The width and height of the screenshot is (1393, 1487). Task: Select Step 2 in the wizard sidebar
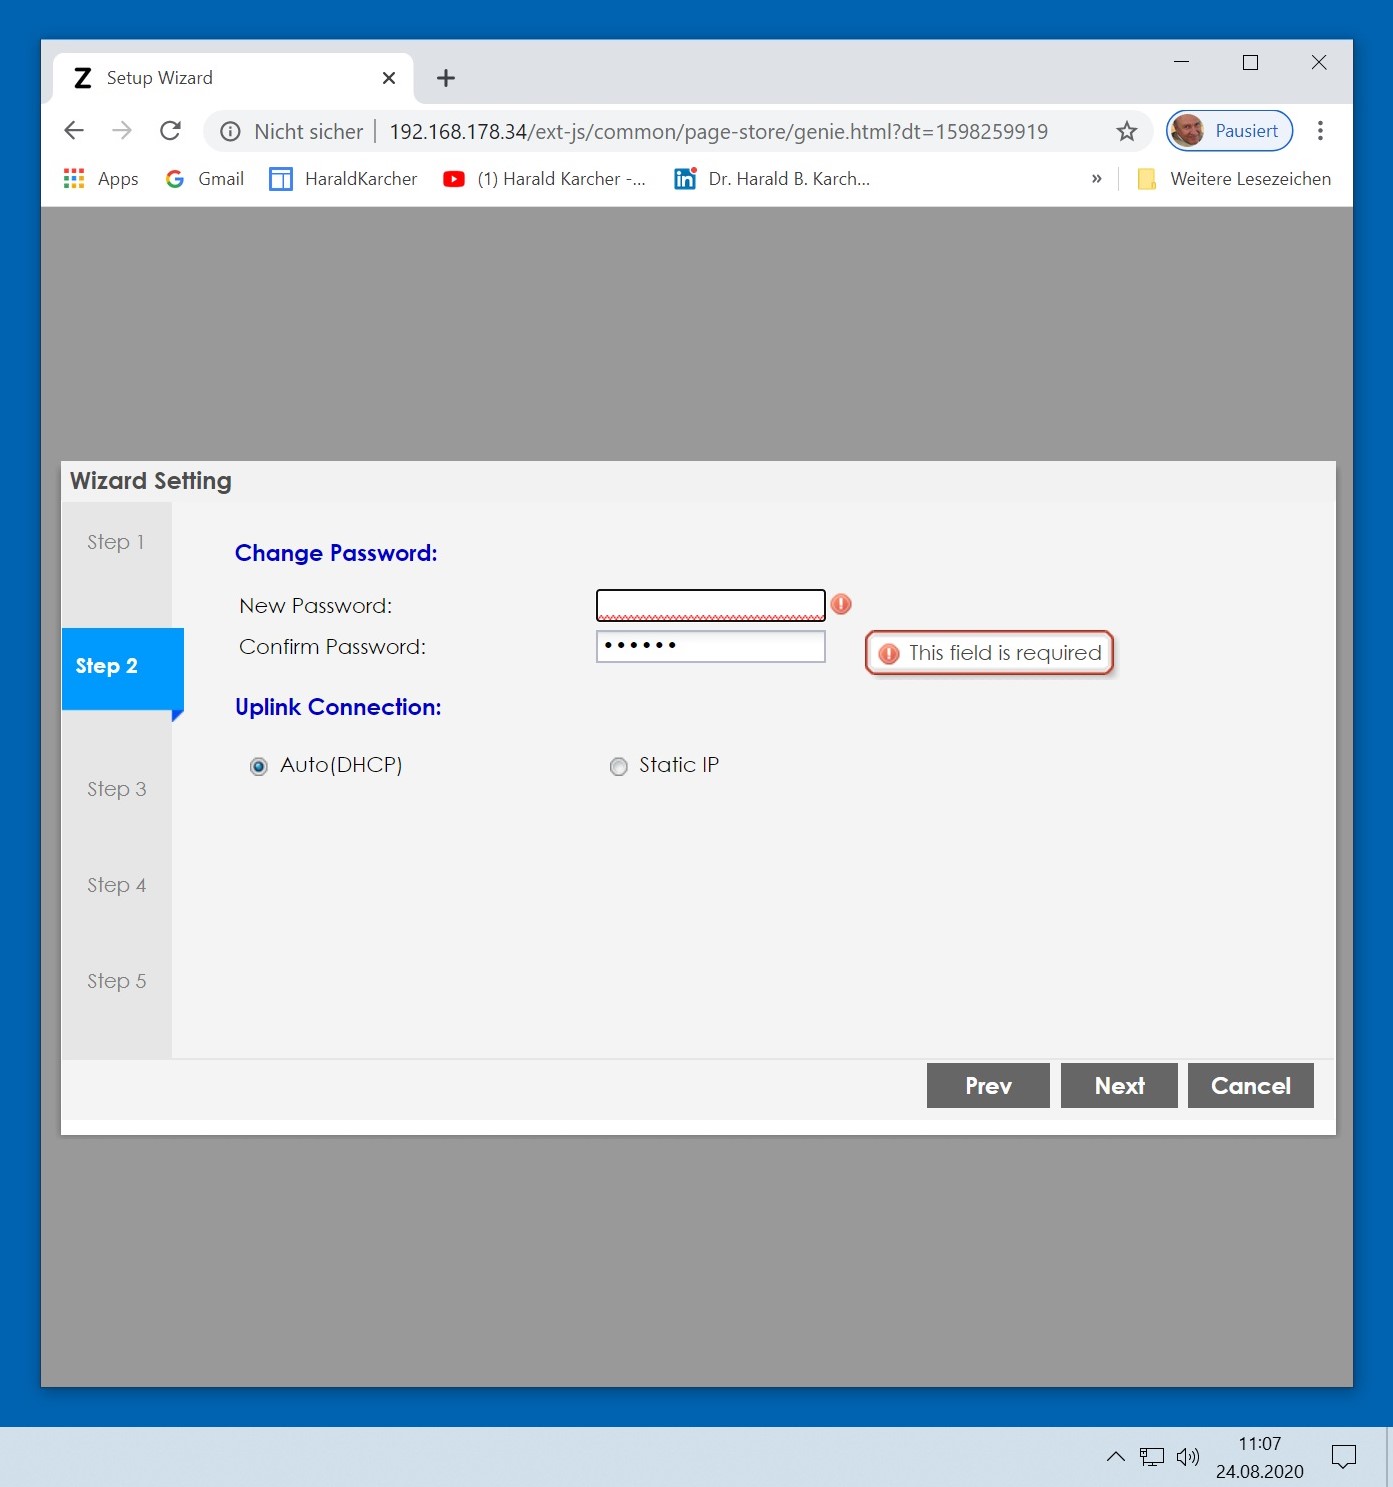point(122,667)
